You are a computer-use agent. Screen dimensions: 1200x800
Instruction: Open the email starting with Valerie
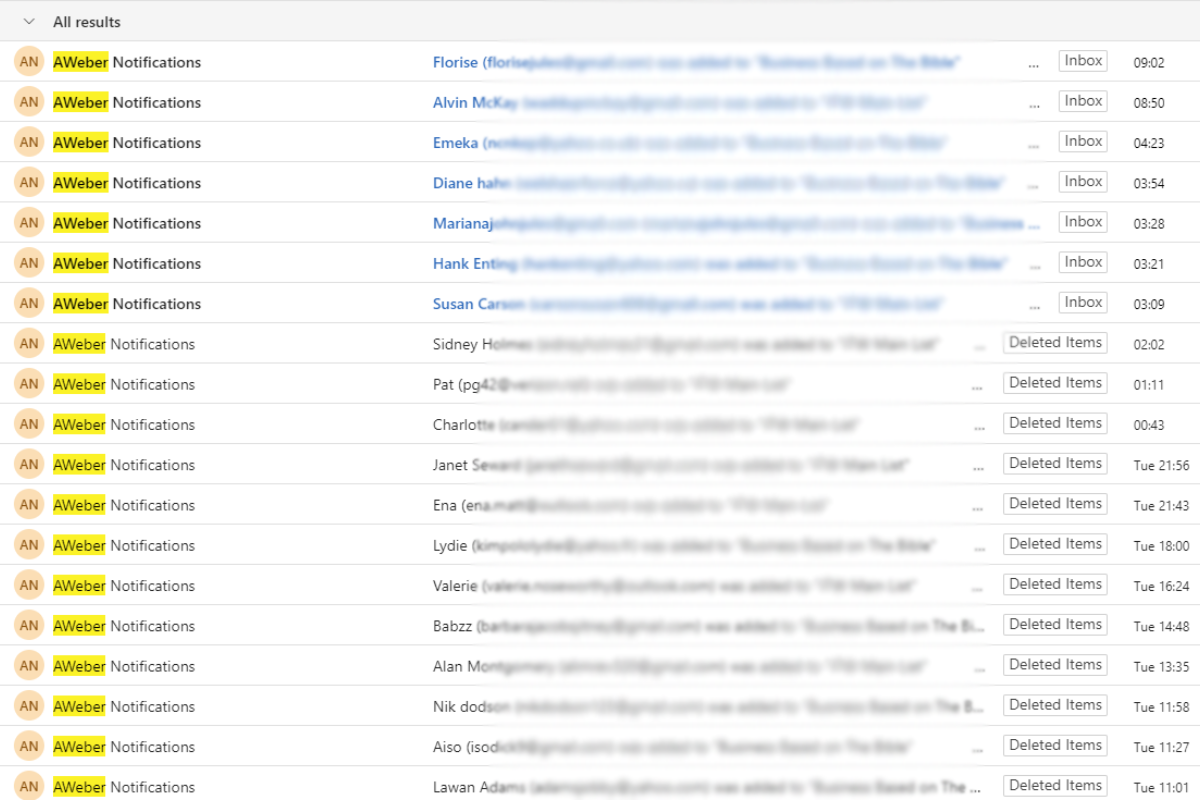point(600,585)
